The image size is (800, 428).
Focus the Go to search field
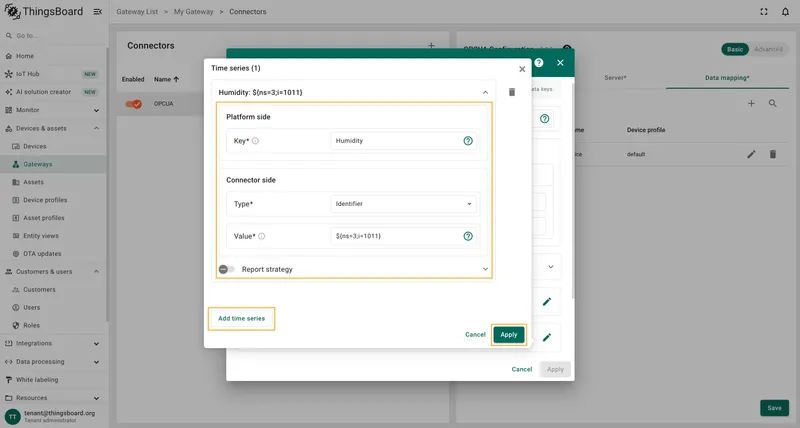54,36
